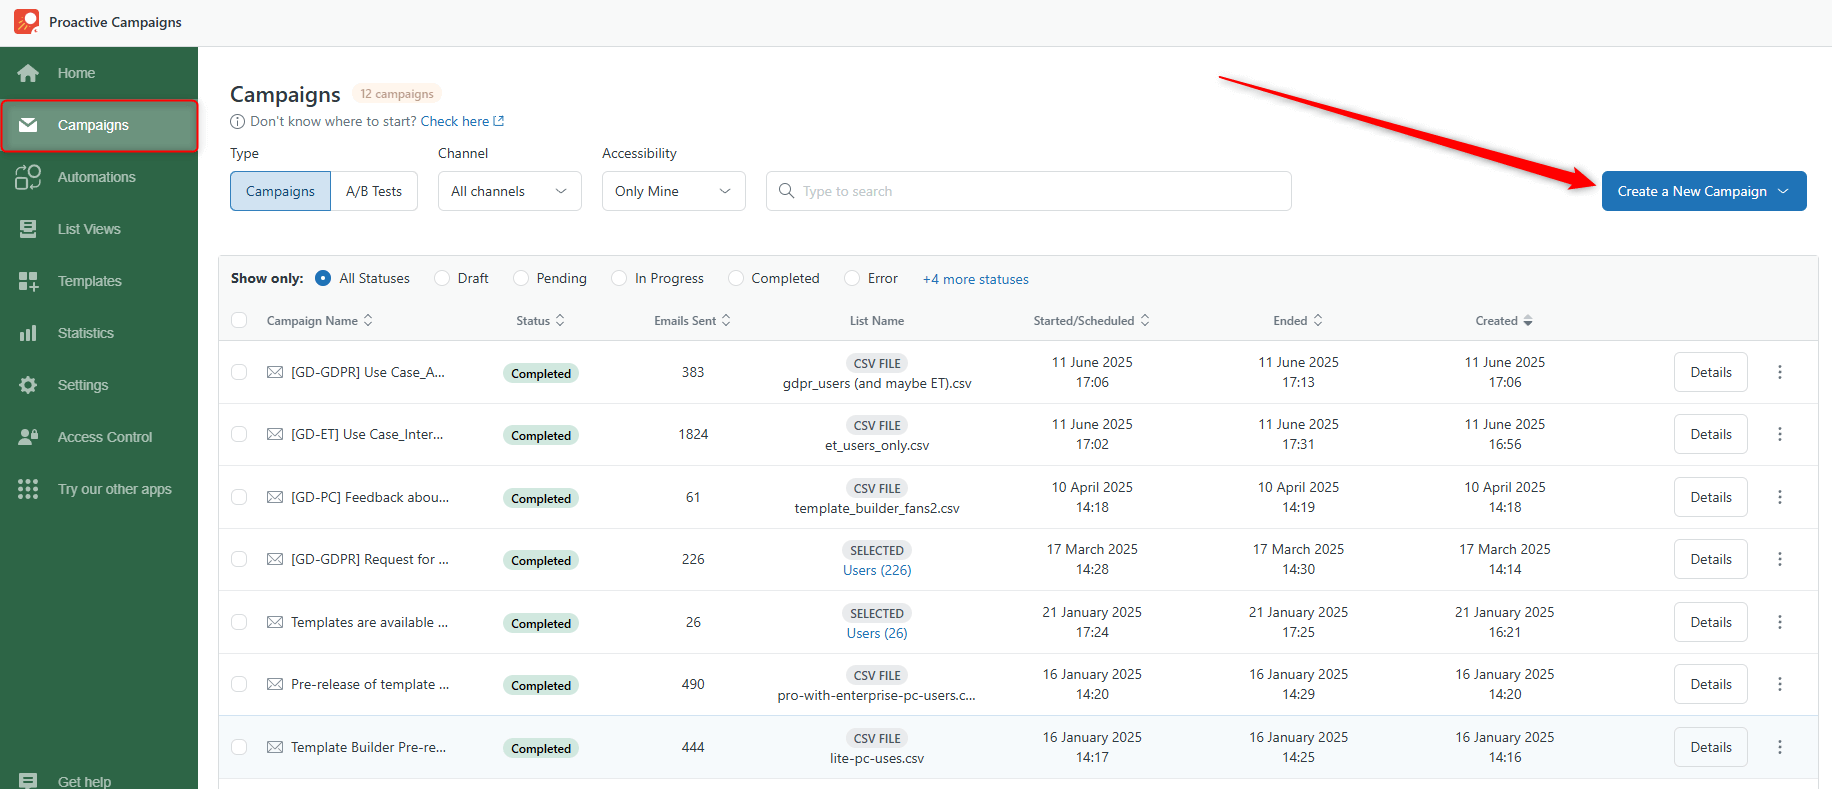Select the Completed status filter
Image resolution: width=1832 pixels, height=789 pixels.
(736, 278)
